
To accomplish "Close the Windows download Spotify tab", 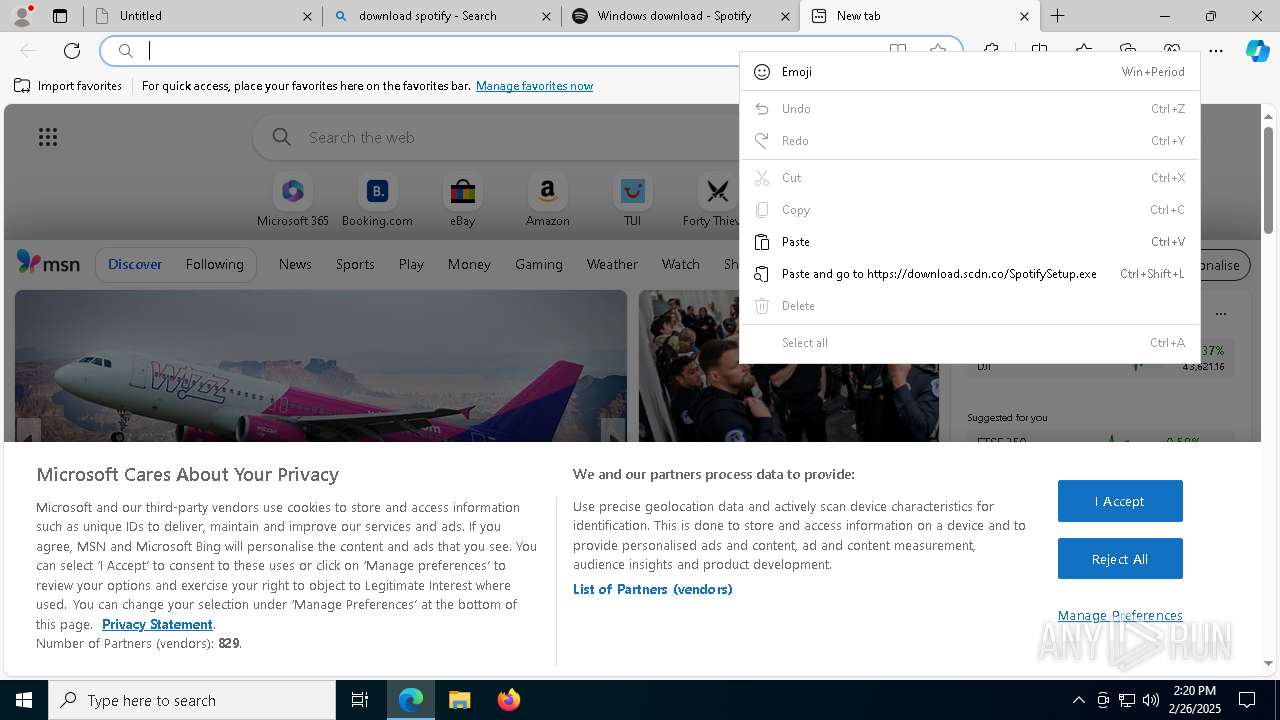I will [x=785, y=16].
